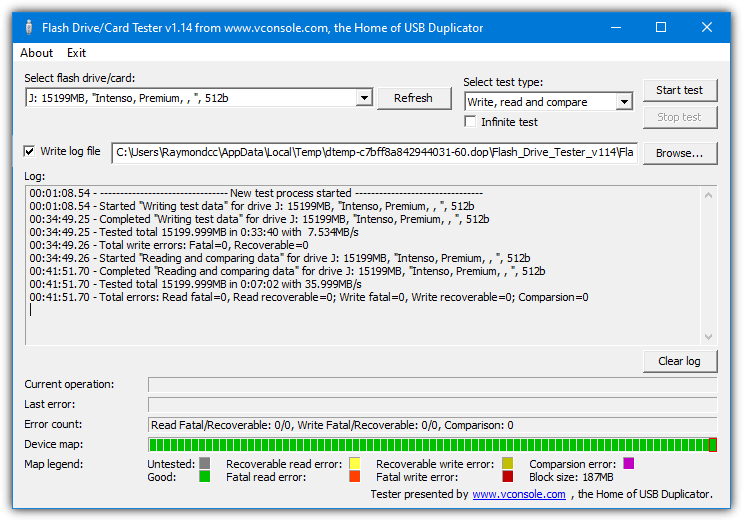Click the orange Fatal read error swatch

(x=354, y=476)
